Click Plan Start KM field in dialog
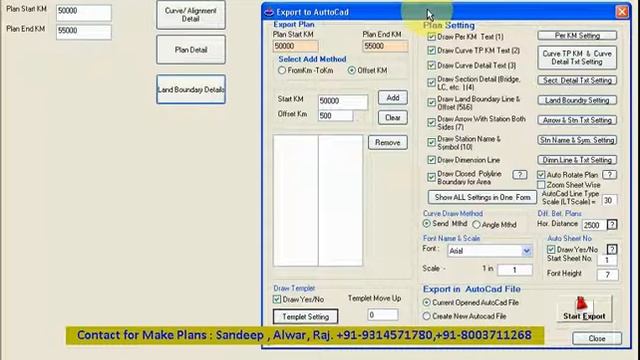Viewport: 640px width, 360px height. pyautogui.click(x=296, y=46)
